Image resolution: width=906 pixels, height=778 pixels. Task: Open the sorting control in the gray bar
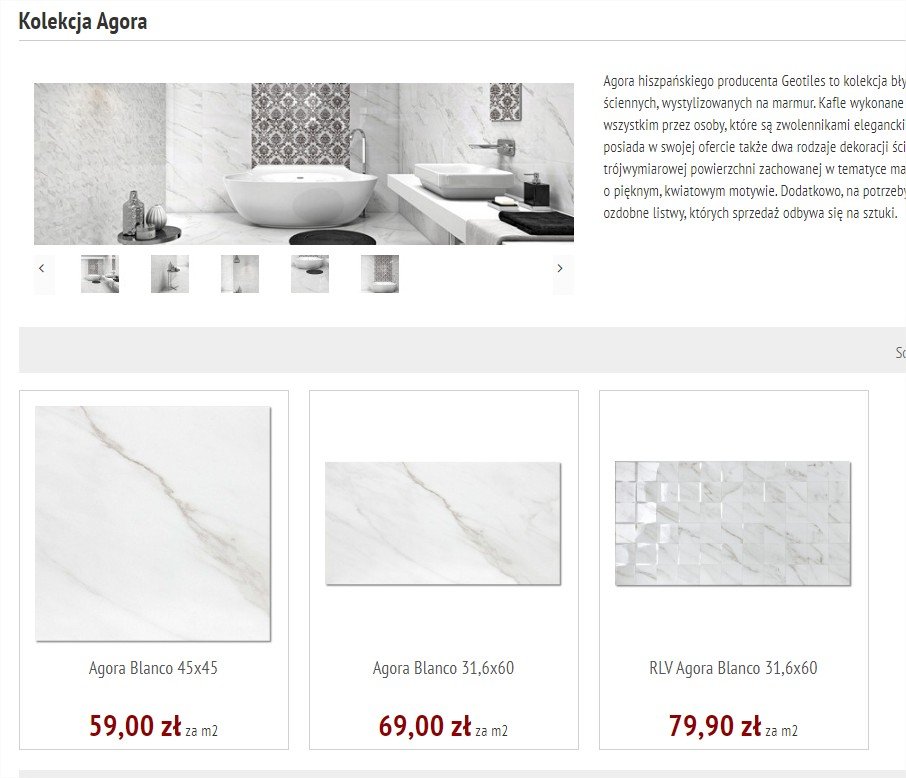[x=900, y=352]
